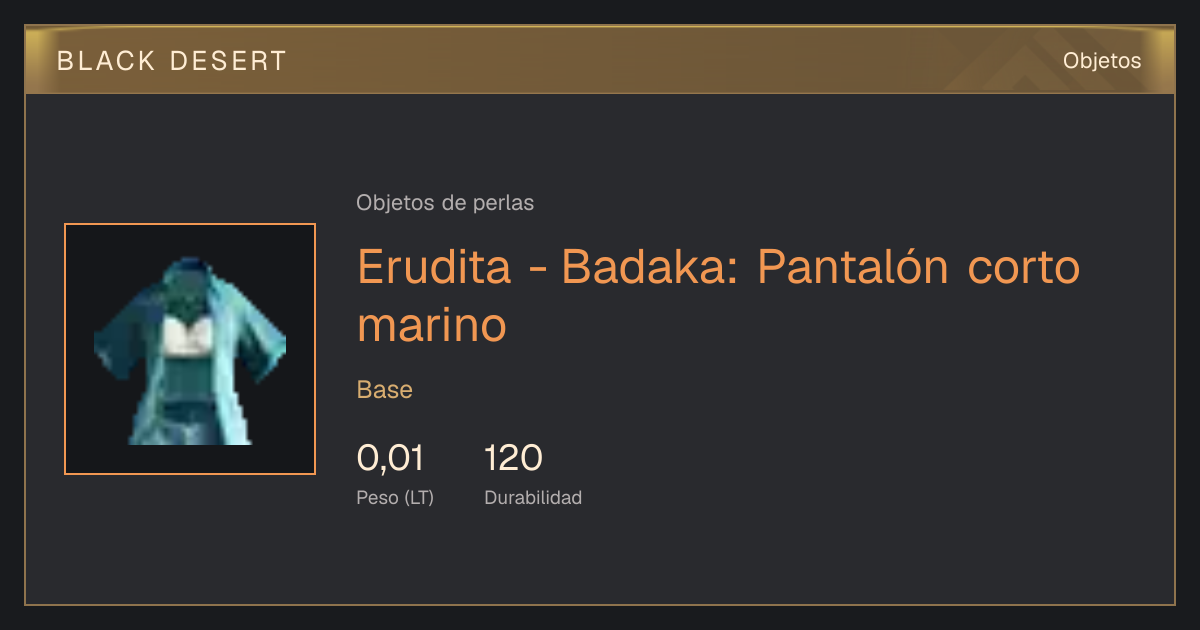
Task: Click the golden header banner center
Action: point(600,60)
